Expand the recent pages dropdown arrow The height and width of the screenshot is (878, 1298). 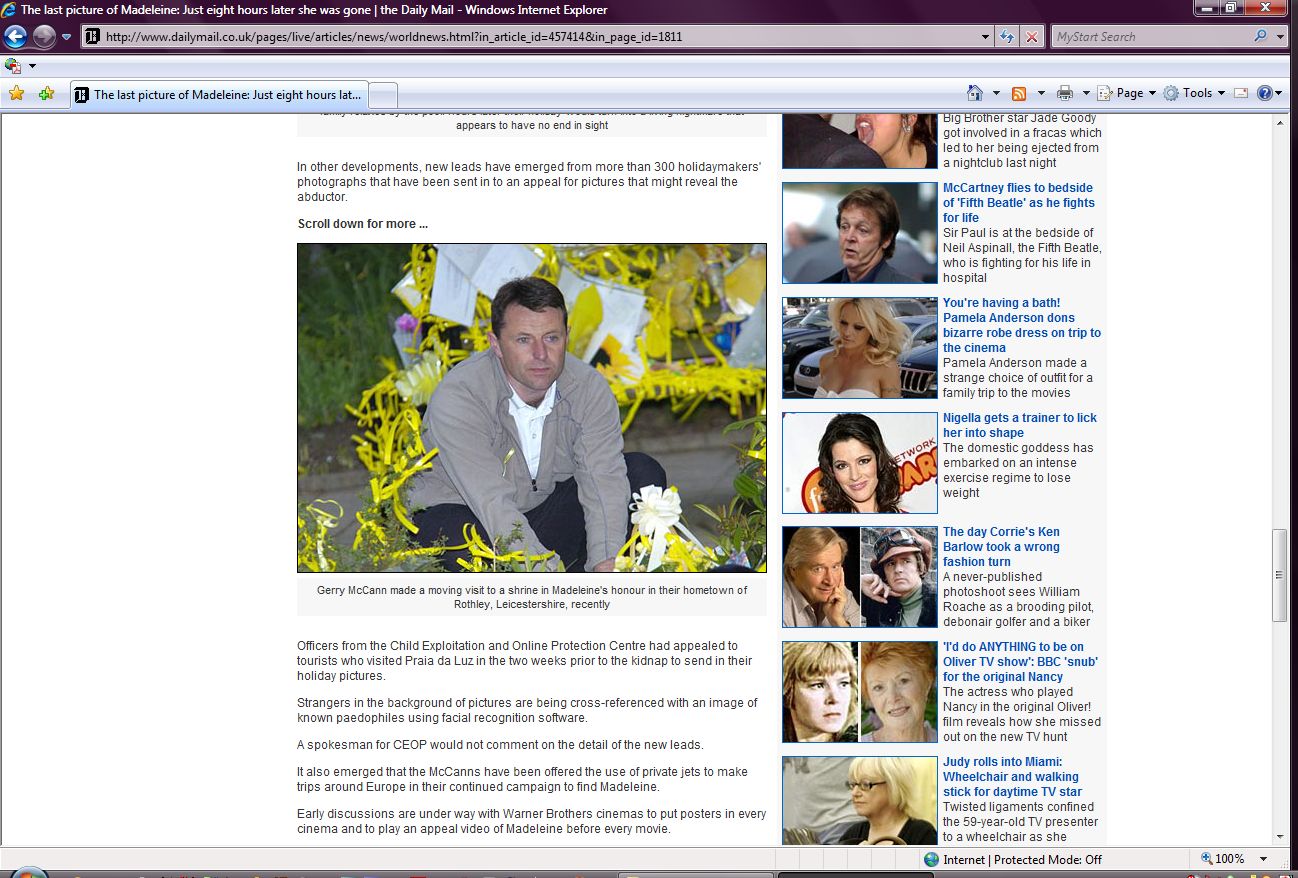(x=67, y=37)
